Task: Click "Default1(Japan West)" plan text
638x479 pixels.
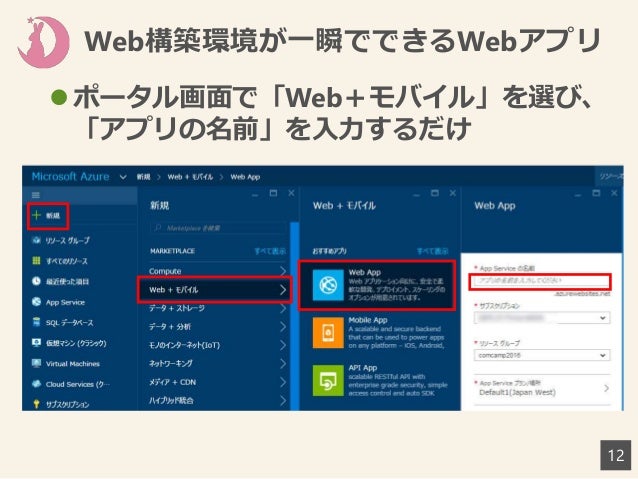Action: [517, 392]
